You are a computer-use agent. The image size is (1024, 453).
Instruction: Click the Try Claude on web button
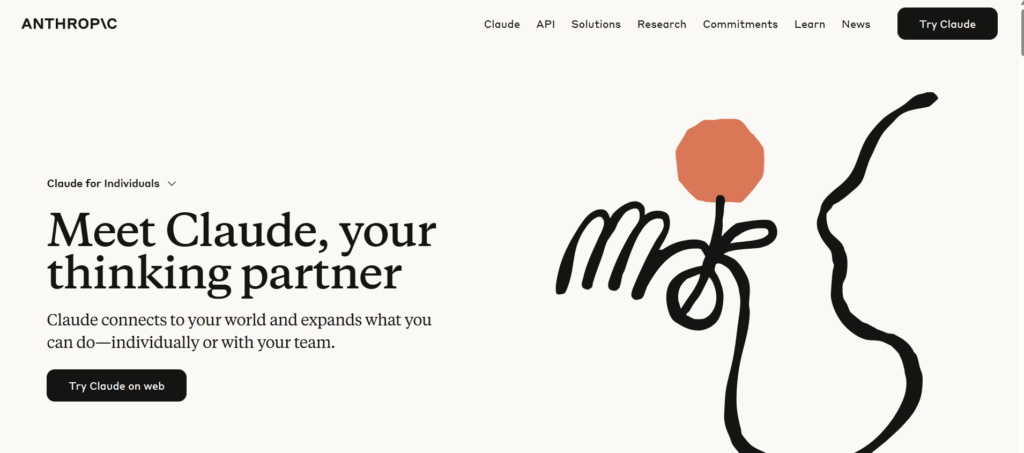click(116, 386)
